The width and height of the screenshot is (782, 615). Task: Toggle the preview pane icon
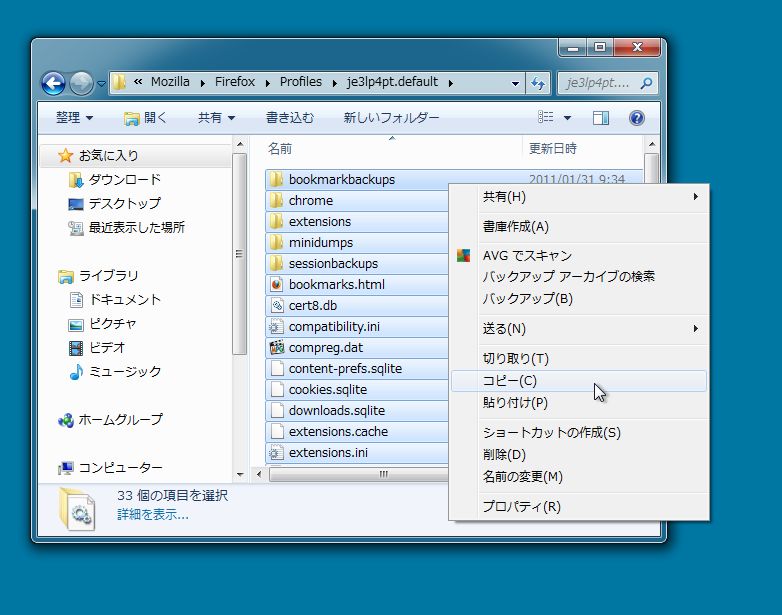point(600,118)
